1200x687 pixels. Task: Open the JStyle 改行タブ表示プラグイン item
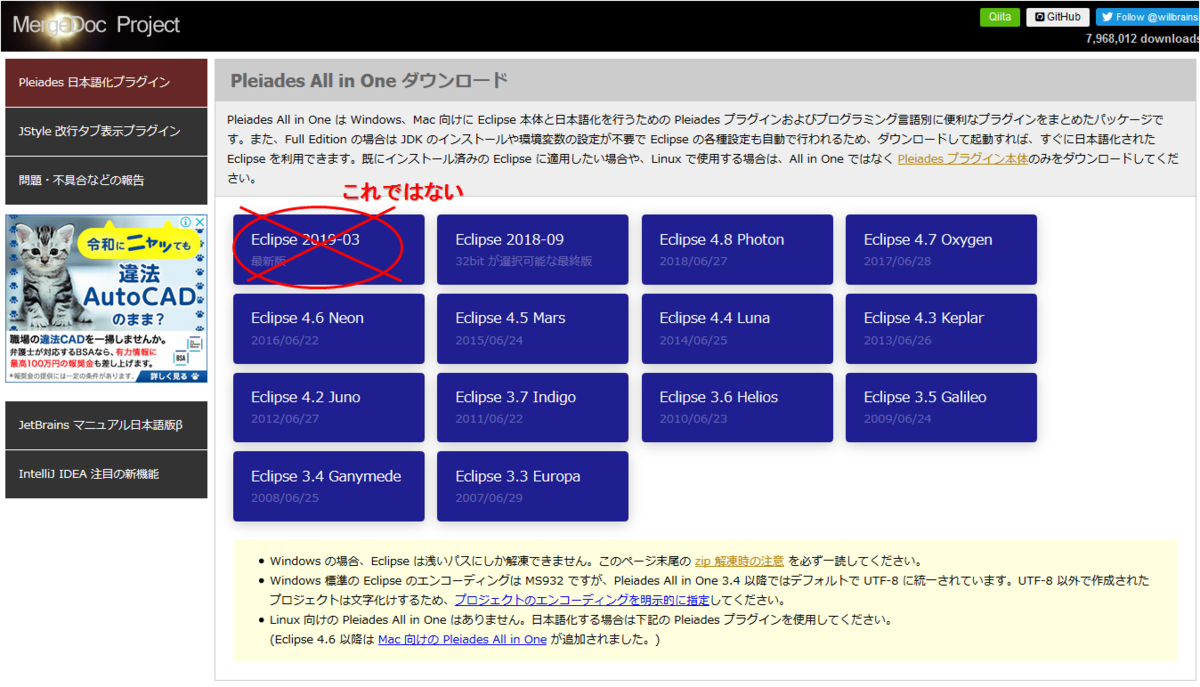[x=106, y=132]
